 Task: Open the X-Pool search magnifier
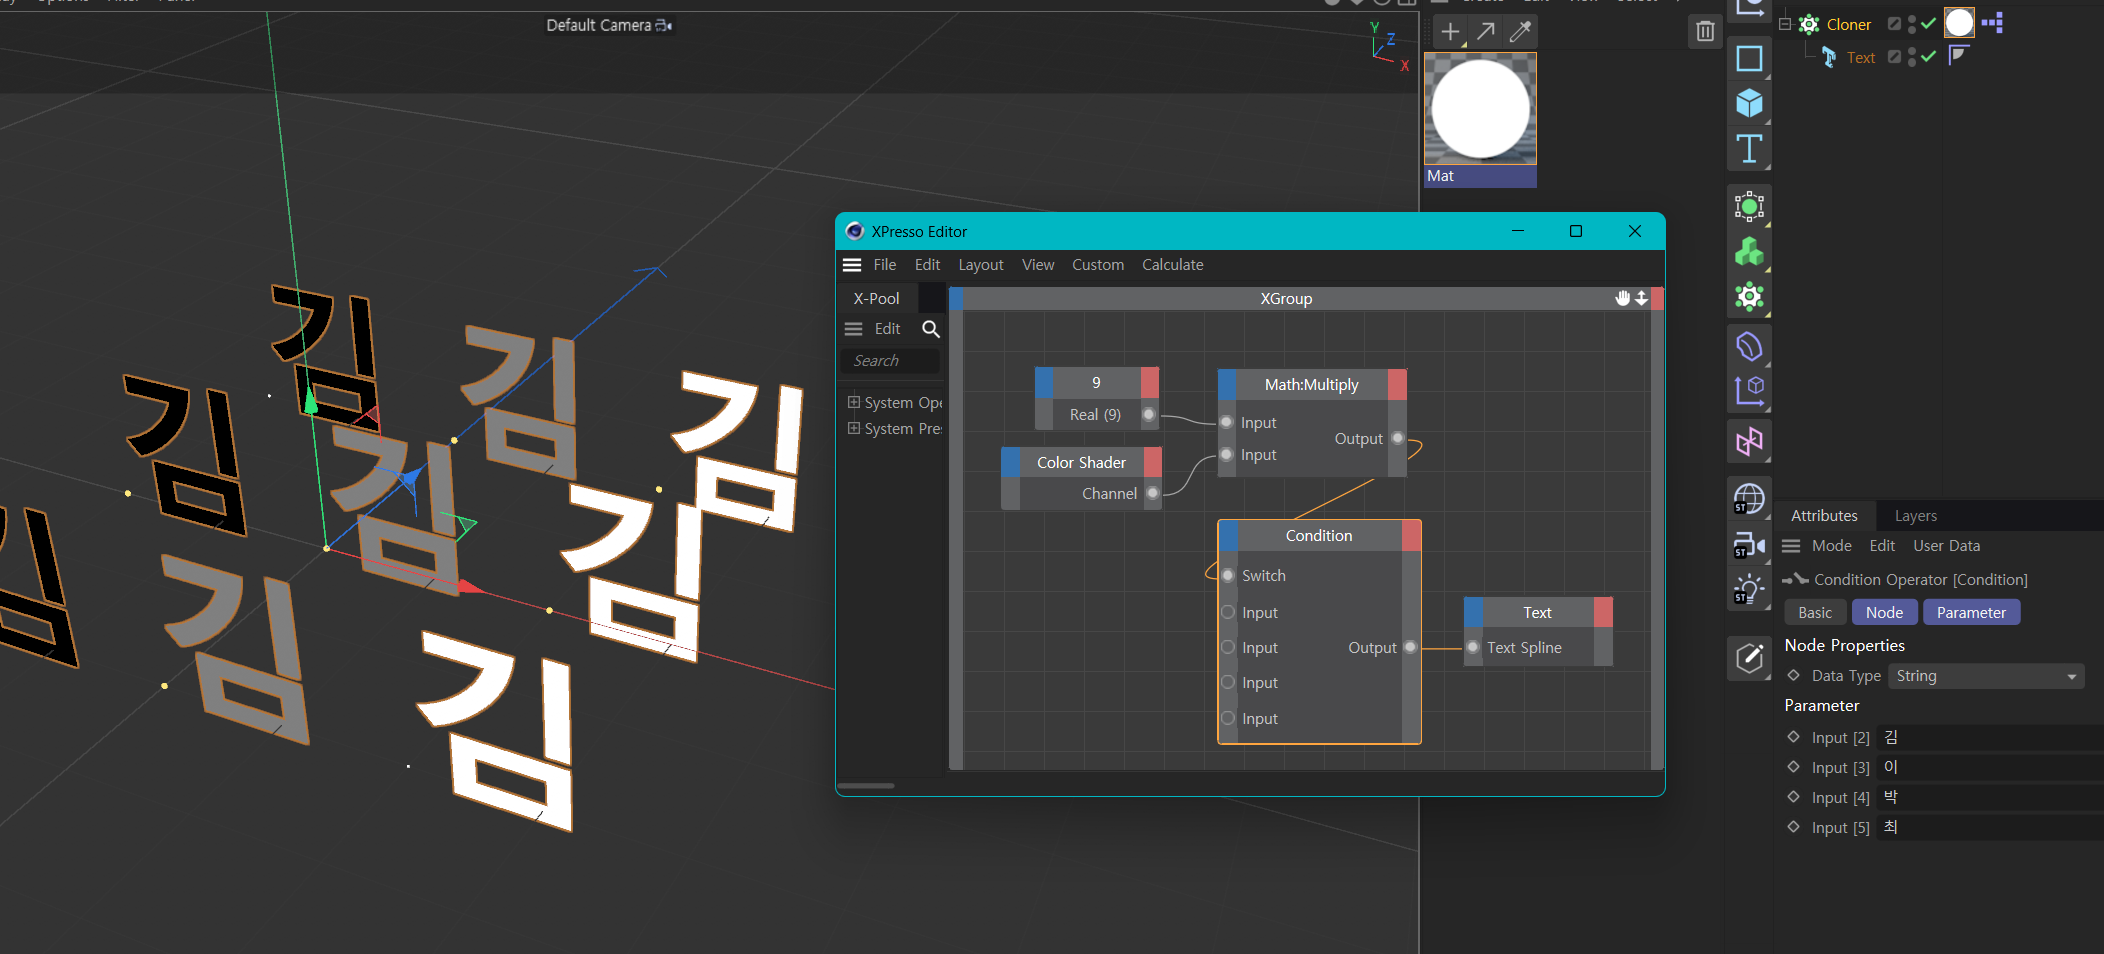click(930, 329)
